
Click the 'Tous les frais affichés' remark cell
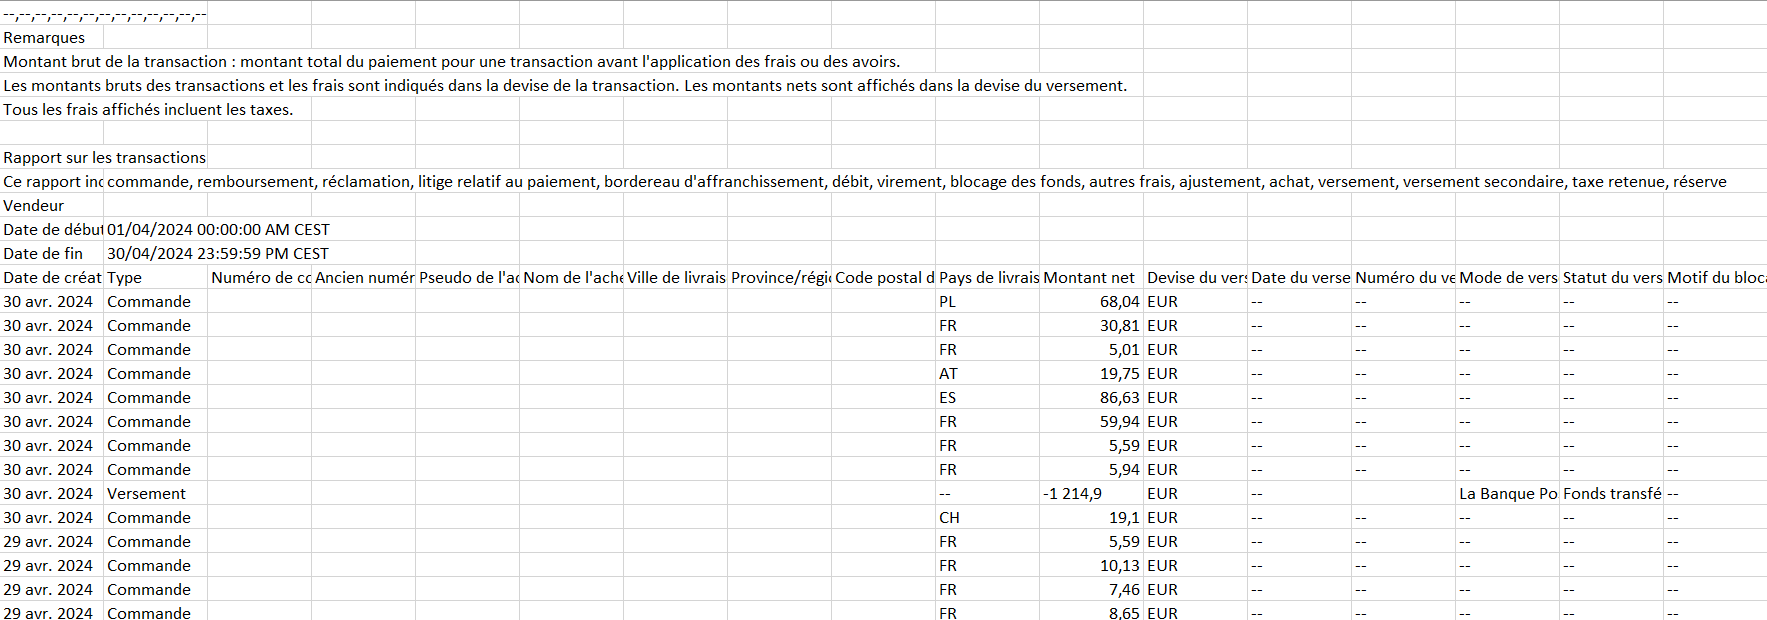(x=148, y=110)
